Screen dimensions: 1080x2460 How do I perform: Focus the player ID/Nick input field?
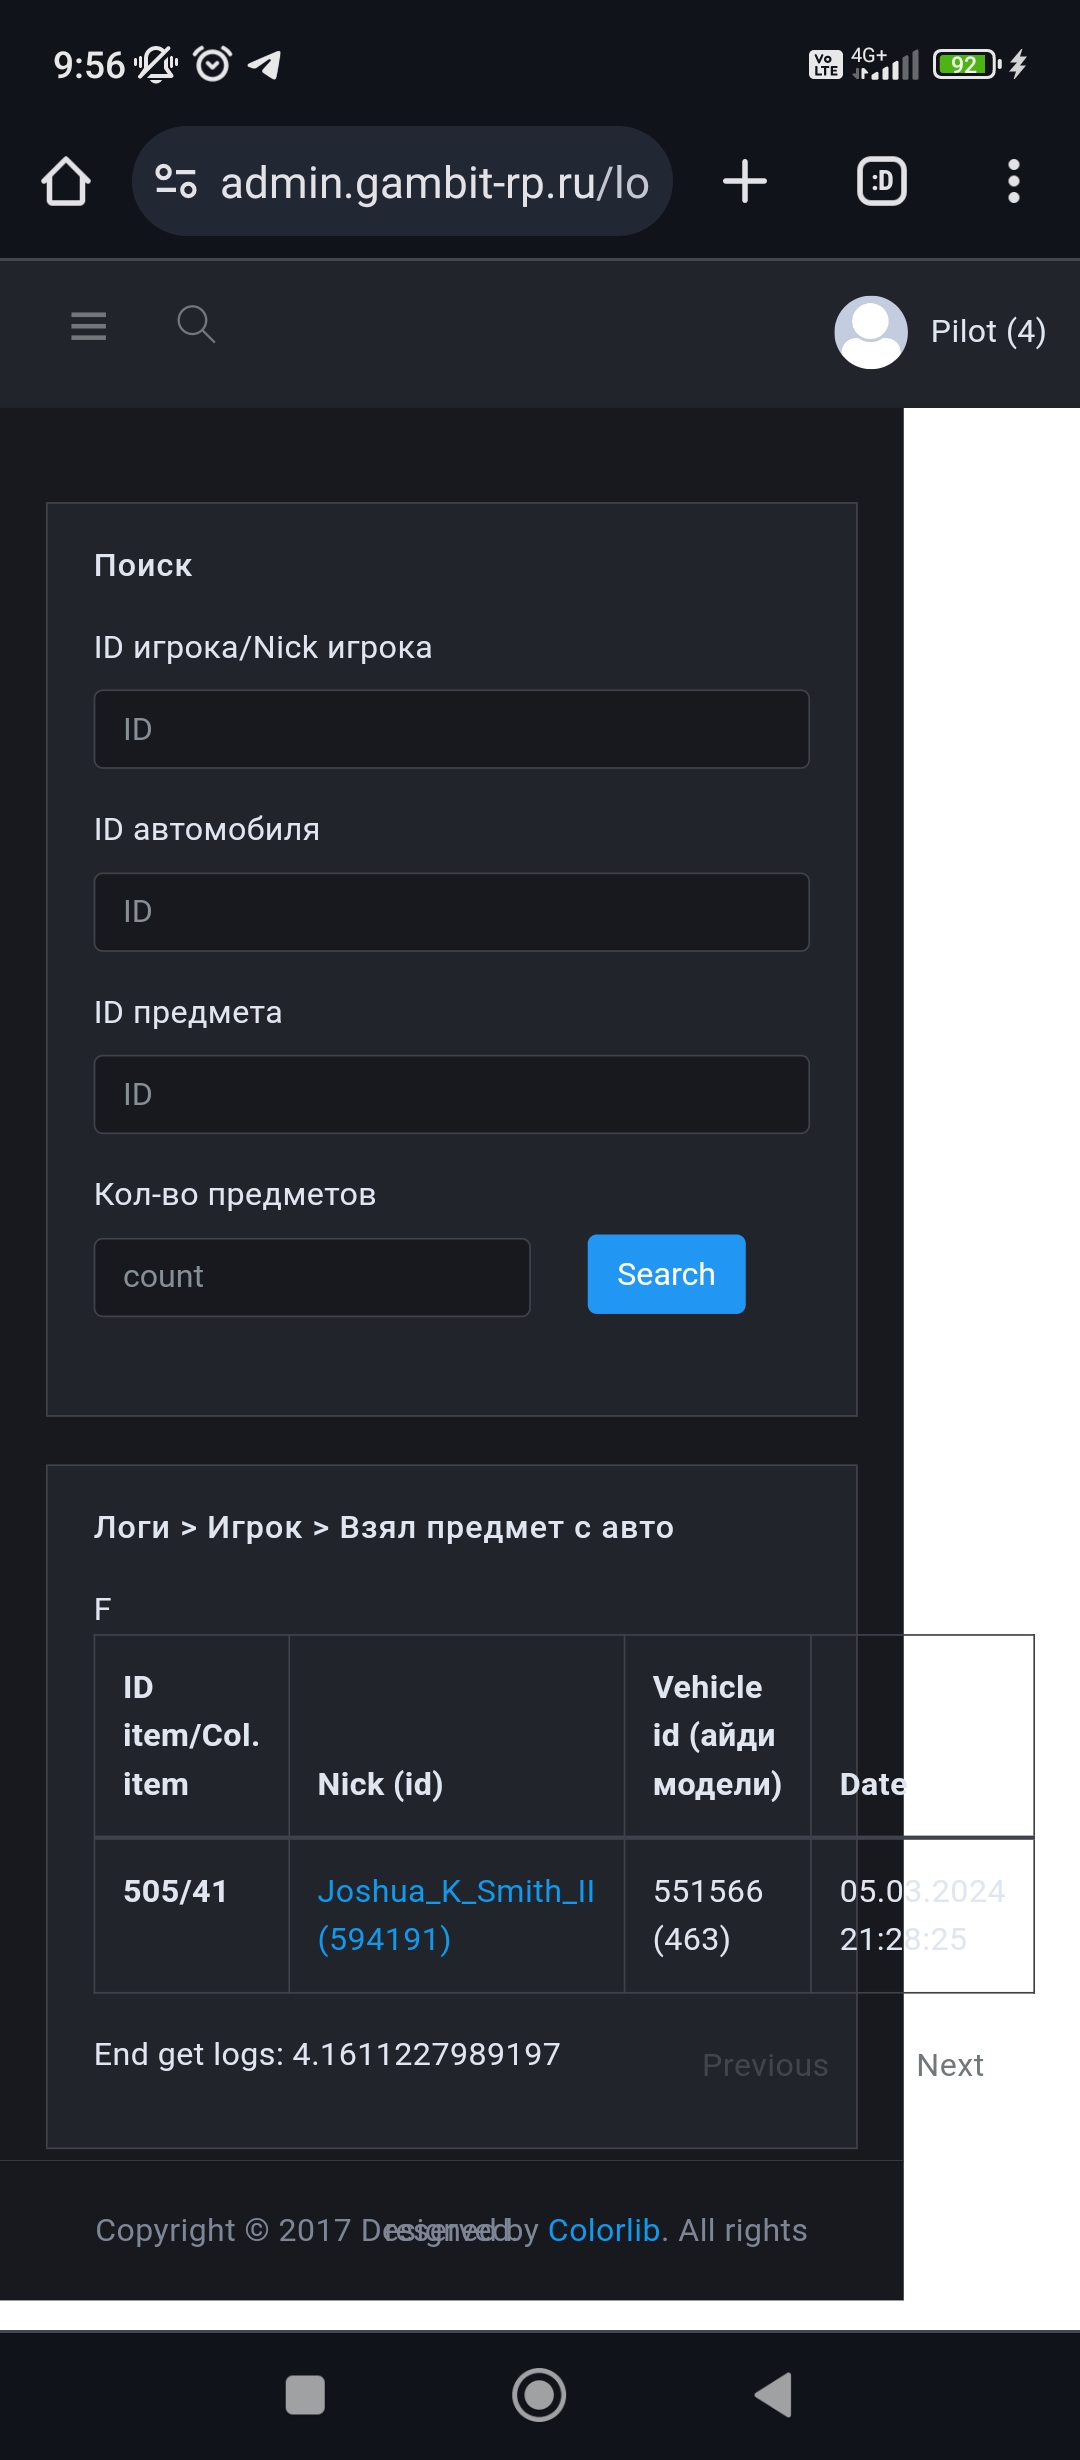coord(451,729)
